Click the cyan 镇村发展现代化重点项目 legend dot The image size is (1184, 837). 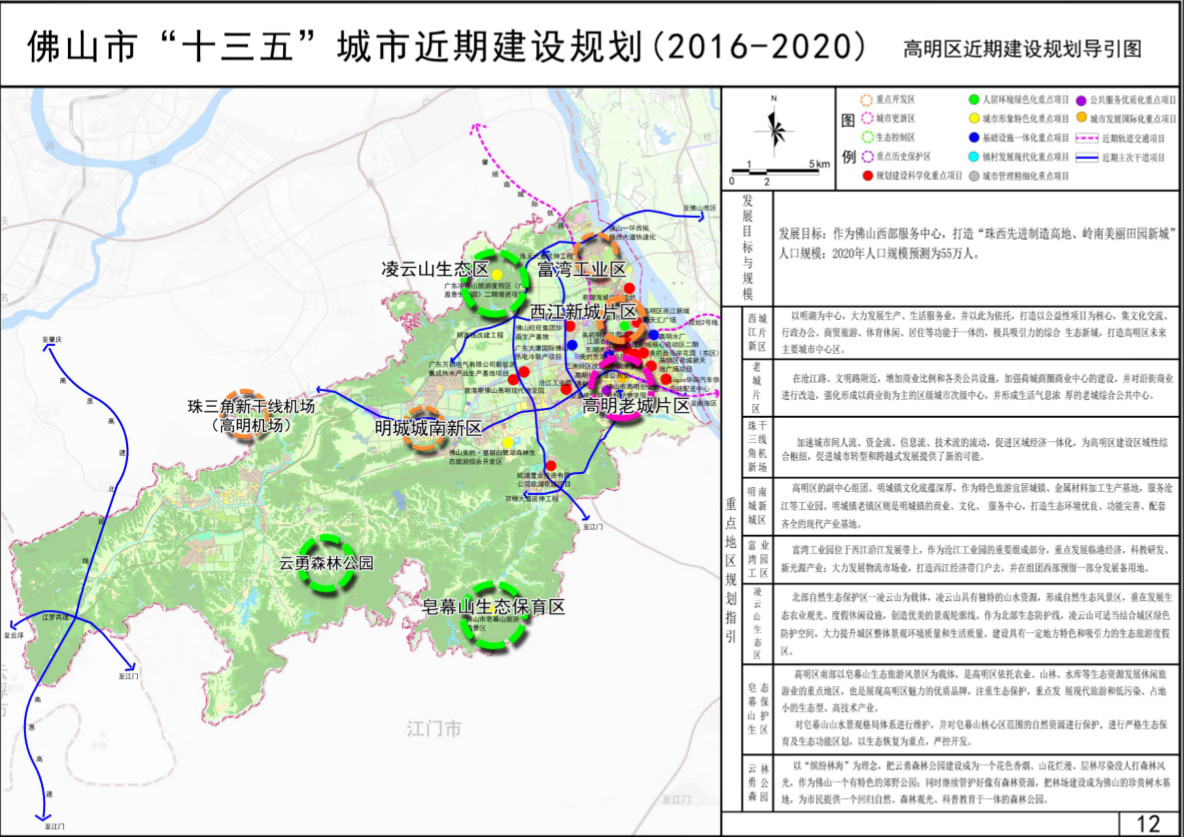coord(973,157)
